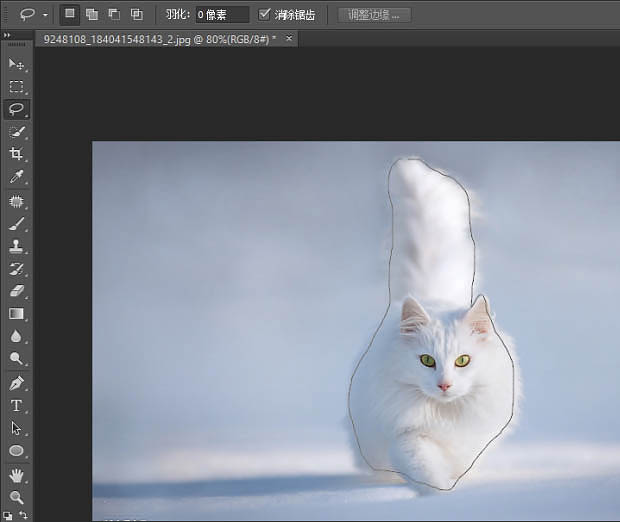Choose the Horizontal Type tool
The image size is (620, 522).
(16, 405)
